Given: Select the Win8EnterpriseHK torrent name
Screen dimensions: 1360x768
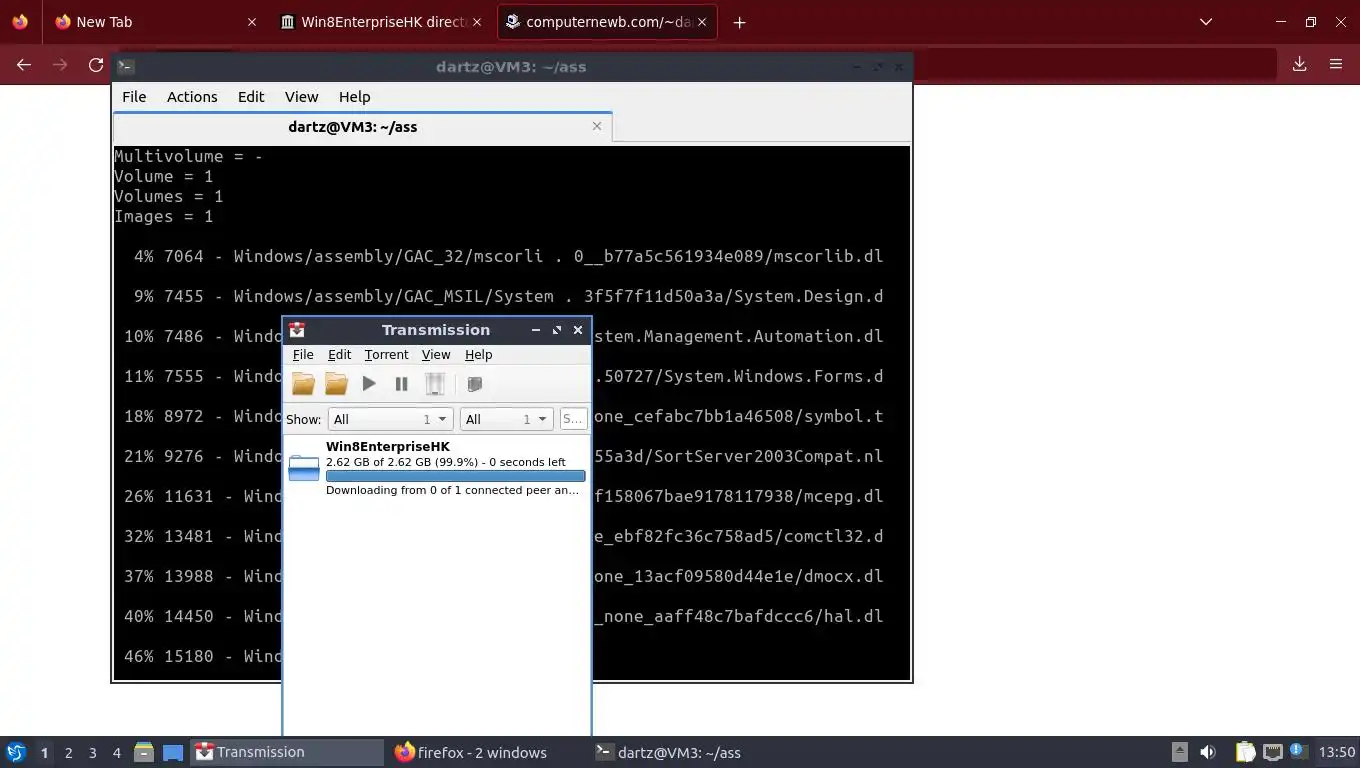Looking at the screenshot, I should [388, 447].
